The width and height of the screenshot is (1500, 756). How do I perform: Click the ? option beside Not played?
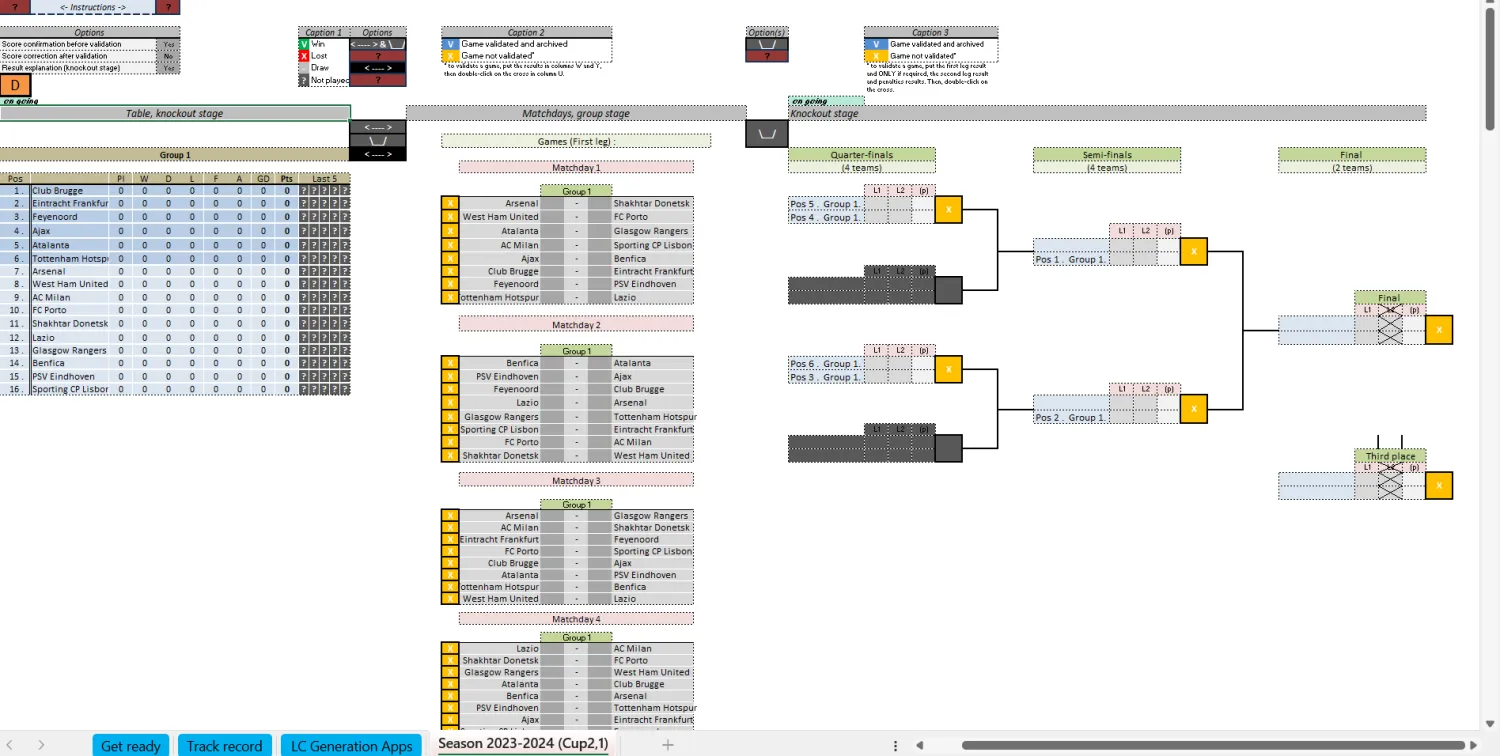(377, 80)
